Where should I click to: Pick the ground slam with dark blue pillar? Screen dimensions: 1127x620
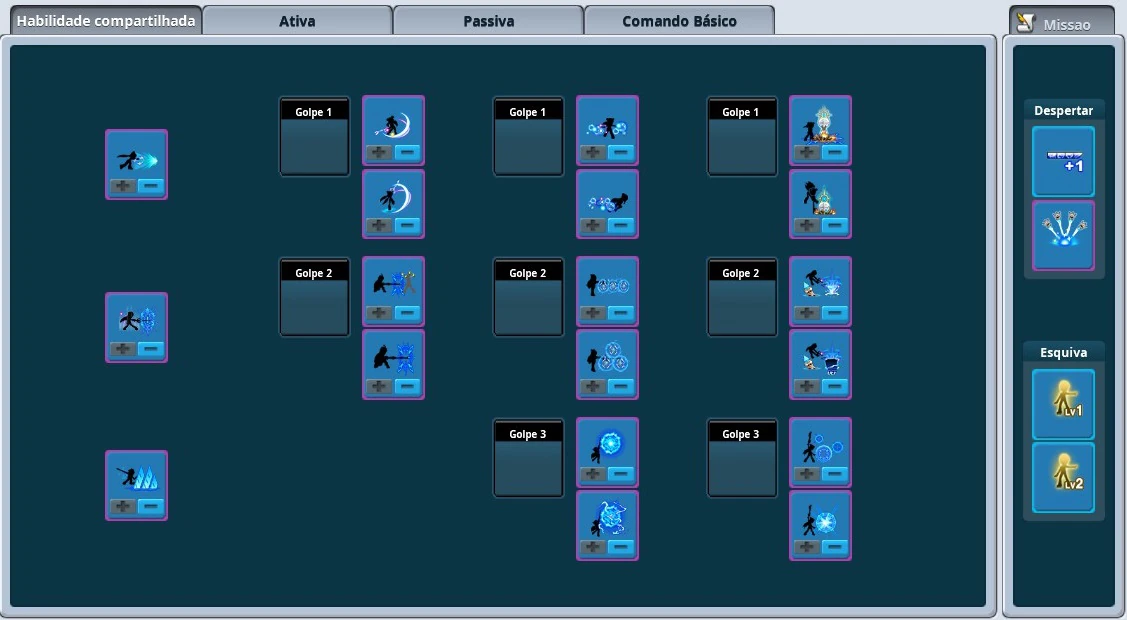pyautogui.click(x=820, y=358)
